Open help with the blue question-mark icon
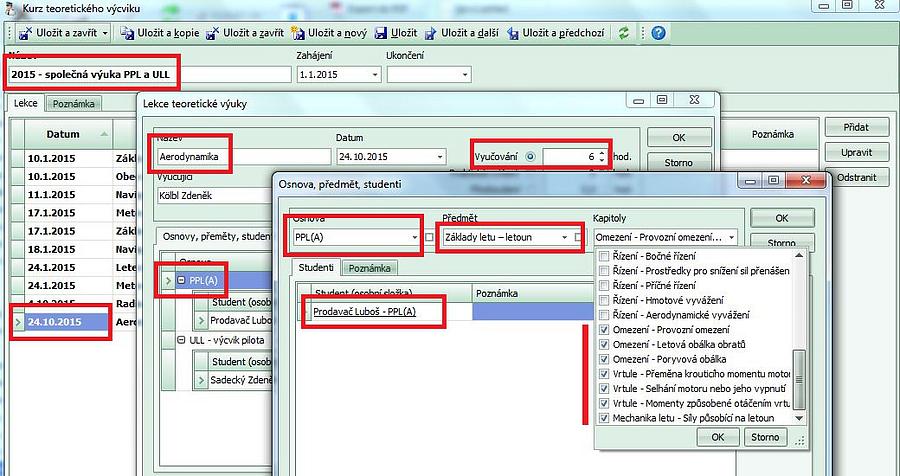The image size is (900, 476). click(x=658, y=33)
